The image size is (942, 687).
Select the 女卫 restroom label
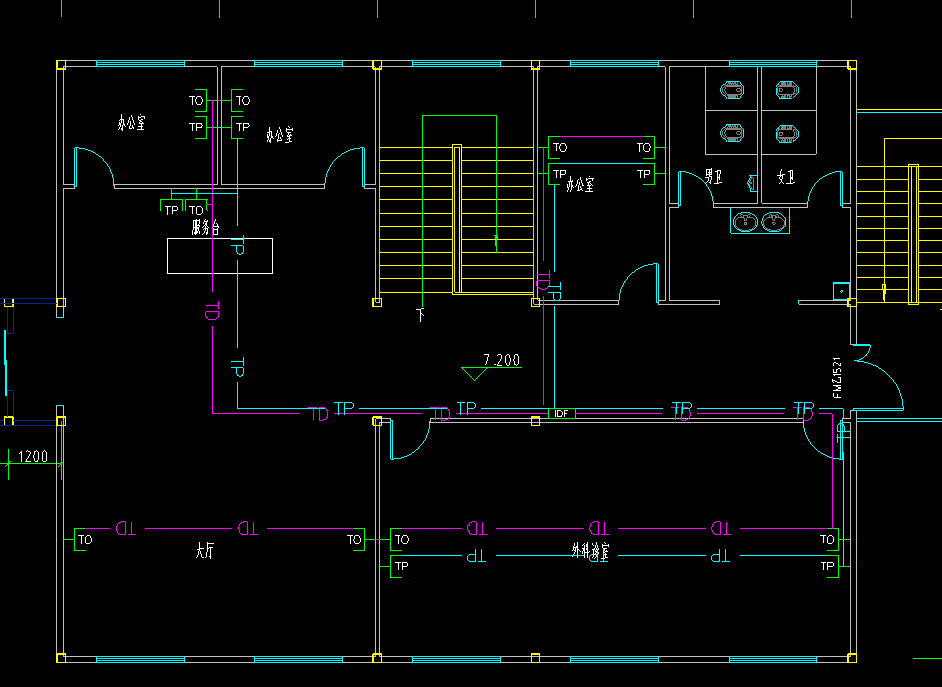[786, 177]
